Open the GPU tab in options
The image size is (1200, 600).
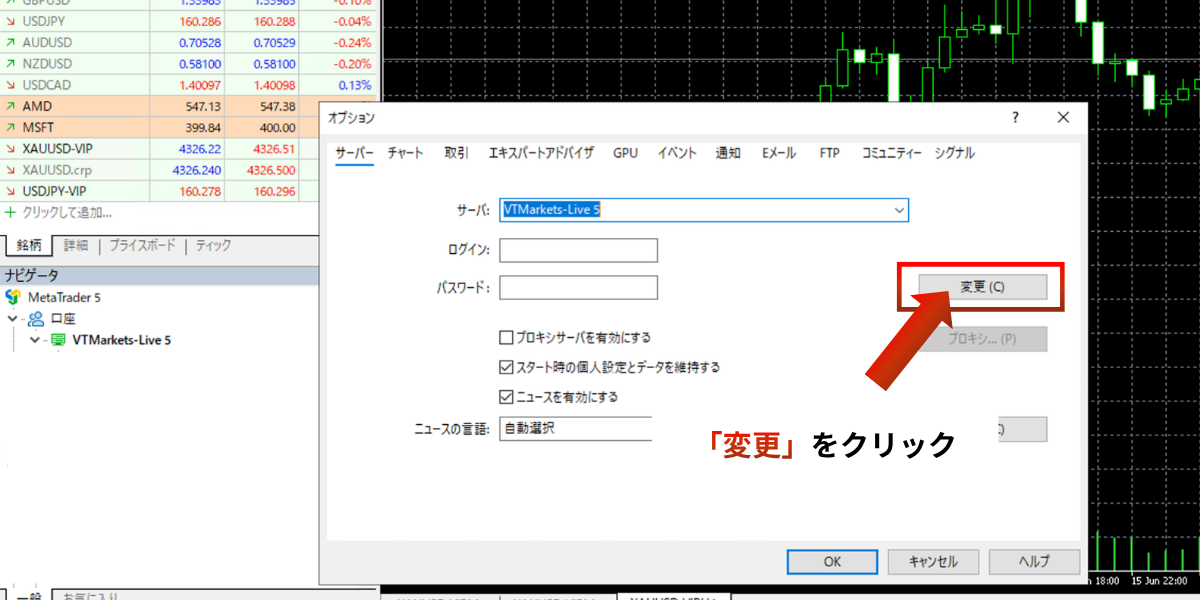625,153
